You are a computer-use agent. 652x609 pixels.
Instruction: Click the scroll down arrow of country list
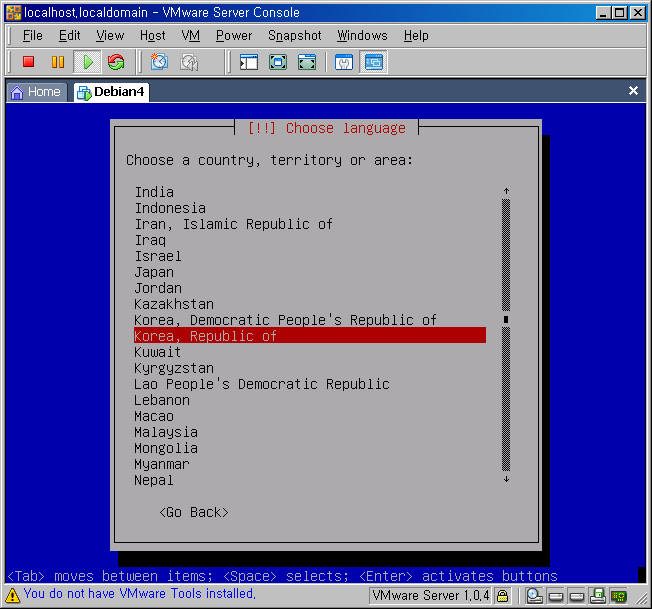coord(506,479)
